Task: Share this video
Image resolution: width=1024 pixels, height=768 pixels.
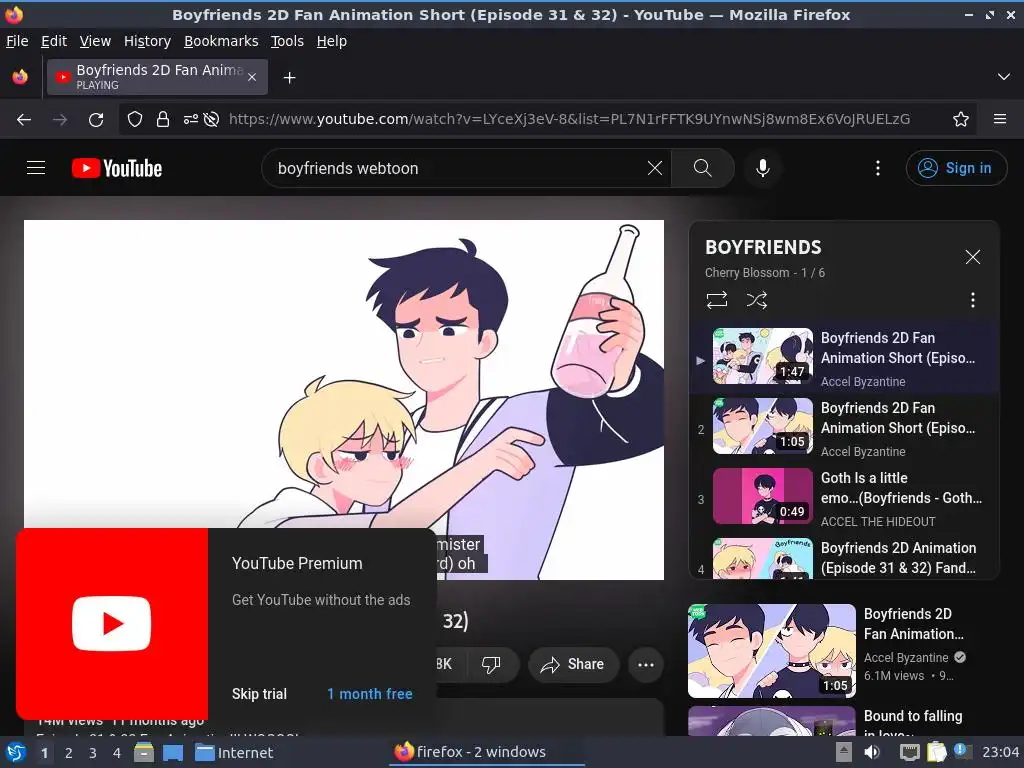Action: coord(573,665)
